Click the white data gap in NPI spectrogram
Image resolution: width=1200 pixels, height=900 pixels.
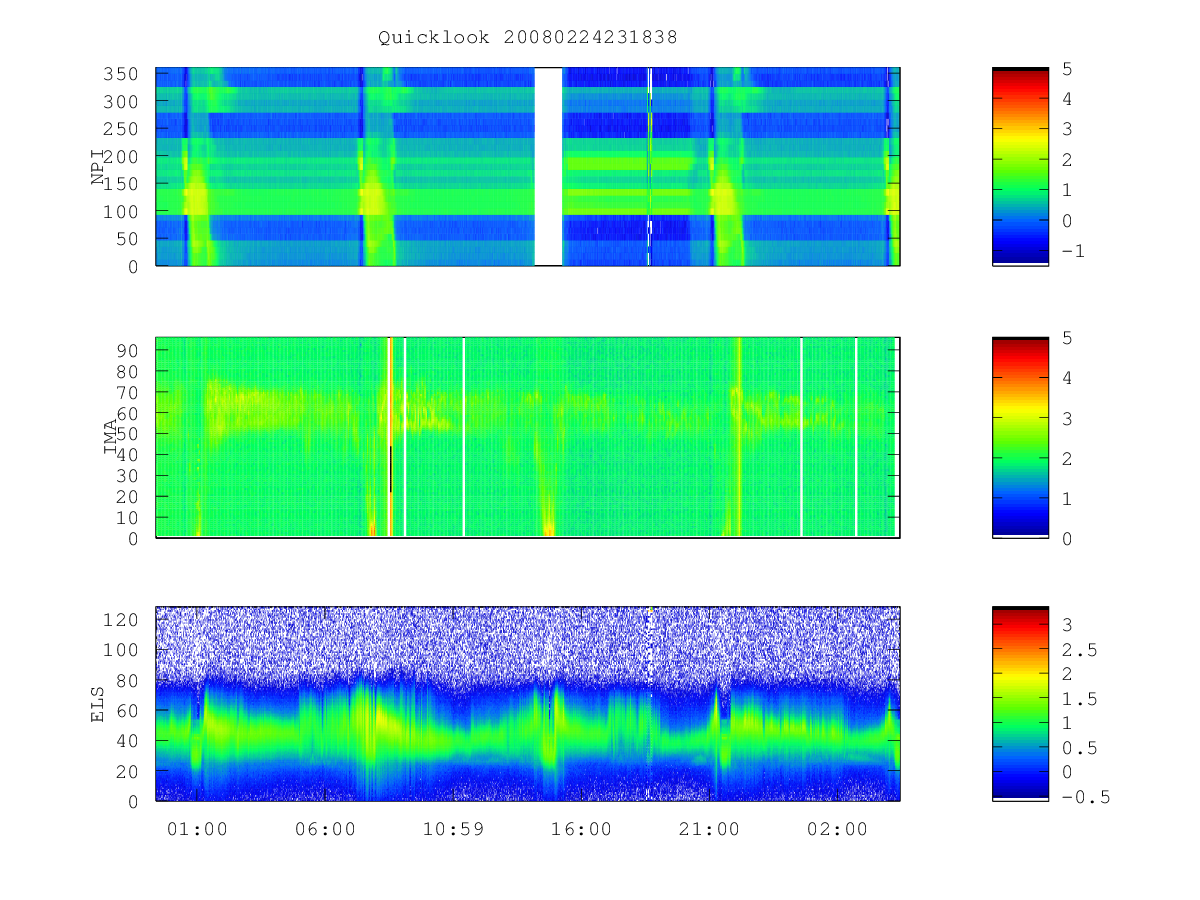click(548, 167)
